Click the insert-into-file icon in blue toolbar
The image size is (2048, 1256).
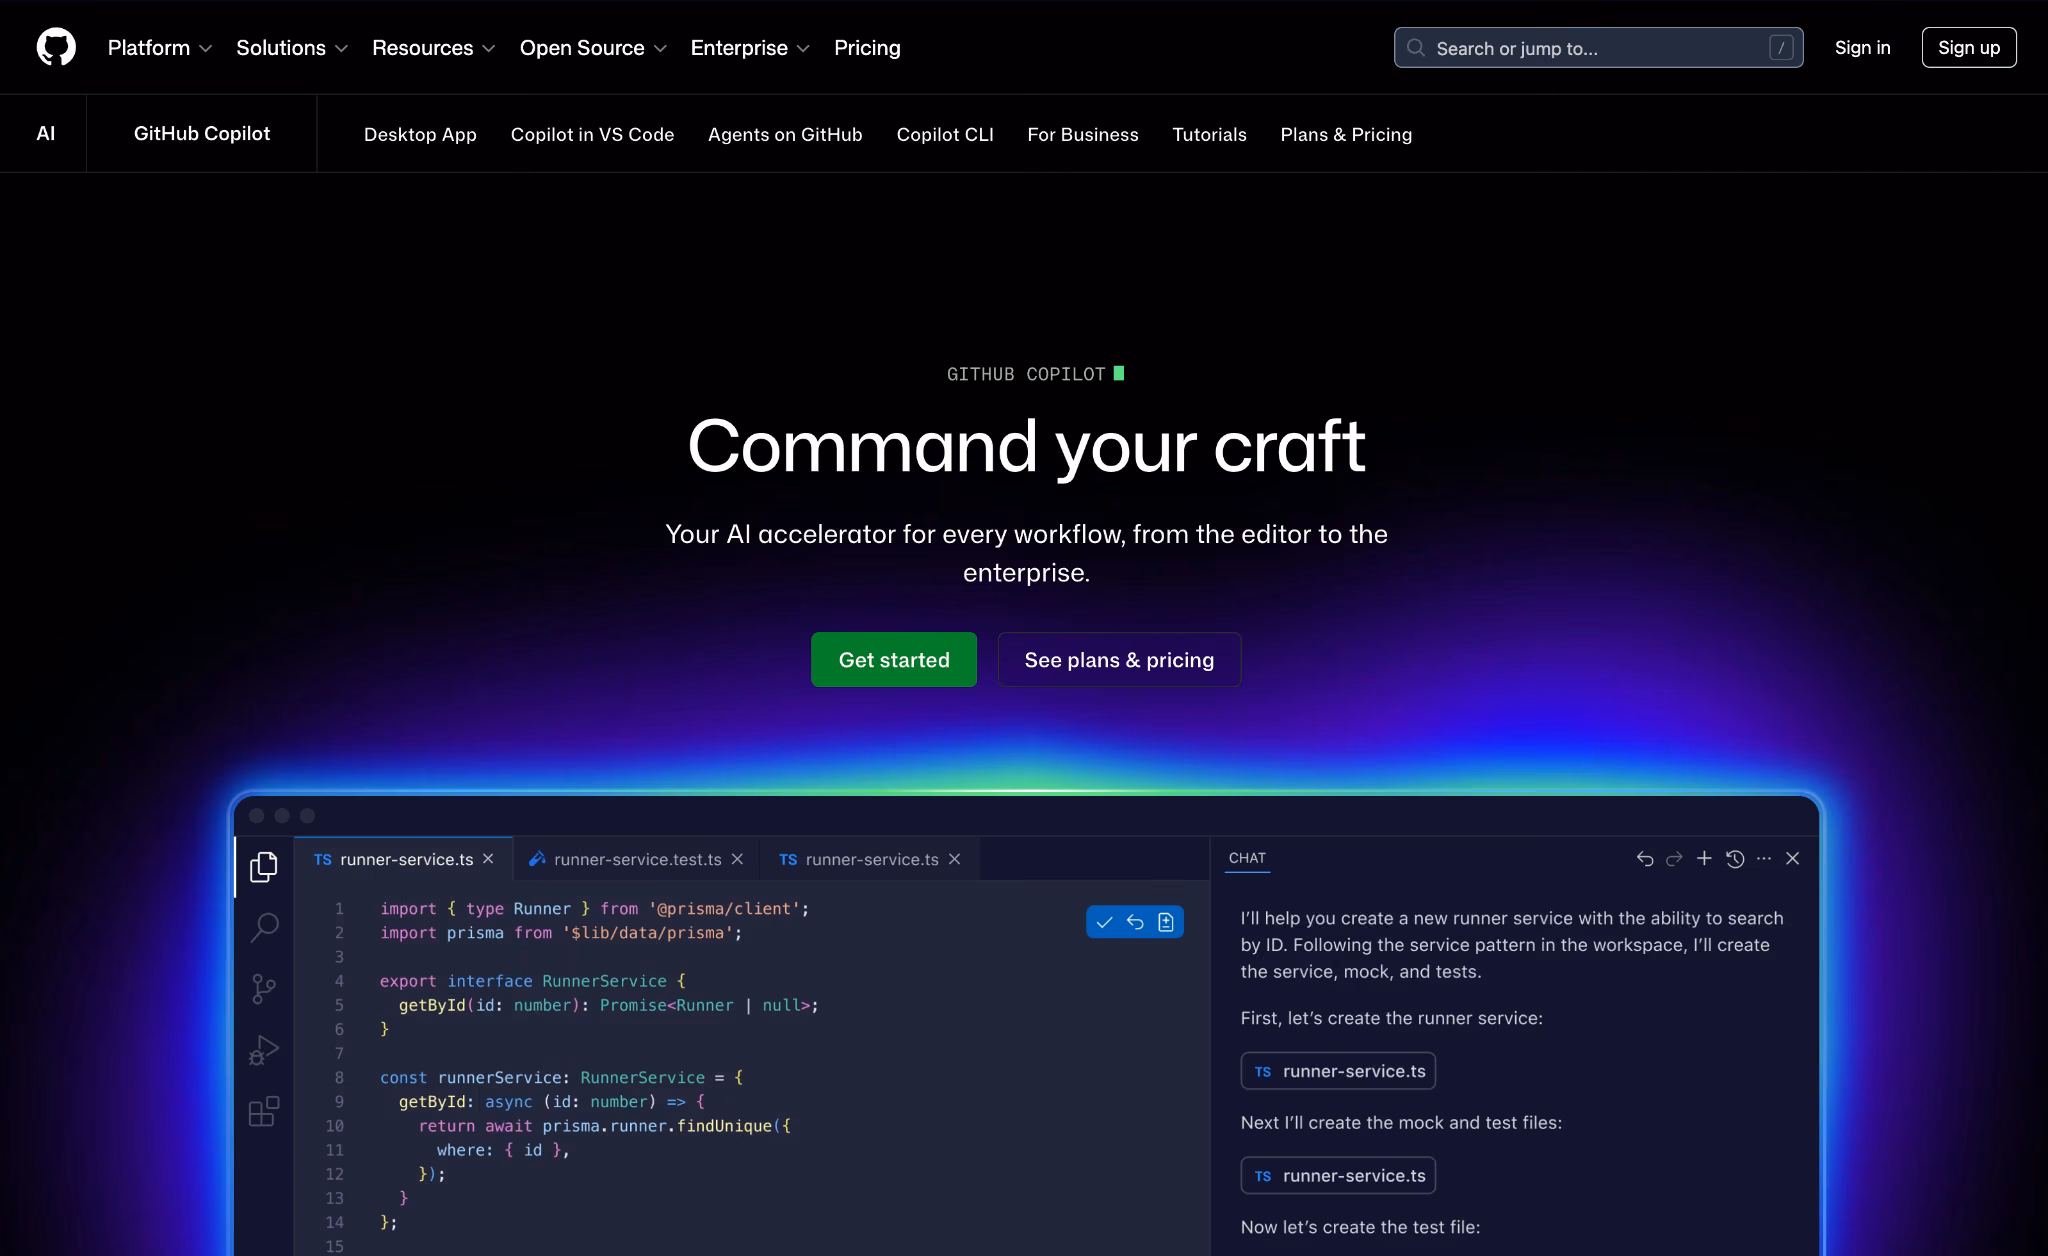(1166, 922)
